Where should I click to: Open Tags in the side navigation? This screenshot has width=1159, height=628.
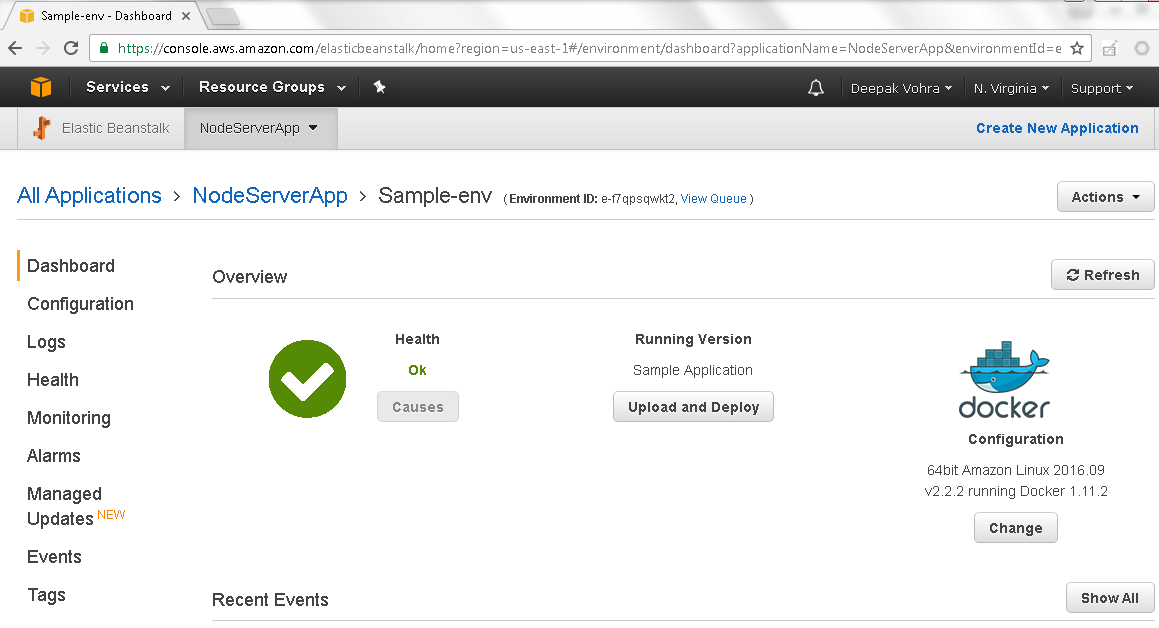click(x=47, y=595)
